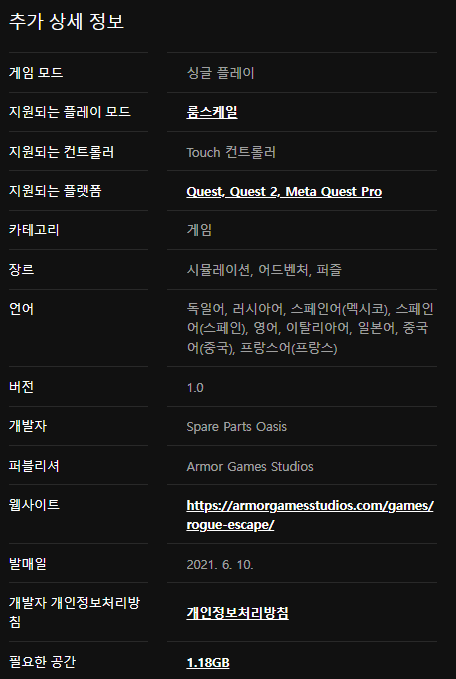Click the 지원되는 컨트롤러 row label

click(x=61, y=152)
